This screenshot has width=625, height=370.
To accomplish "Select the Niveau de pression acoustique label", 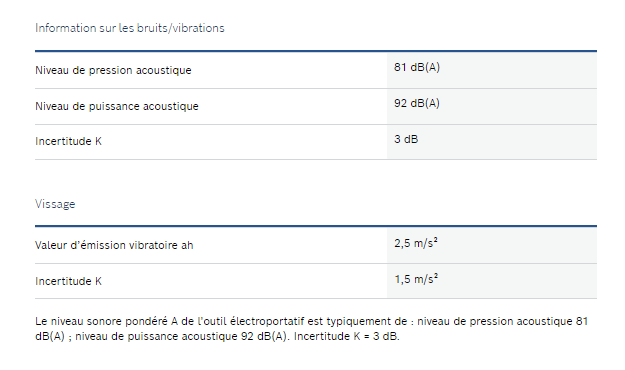I will click(x=113, y=70).
